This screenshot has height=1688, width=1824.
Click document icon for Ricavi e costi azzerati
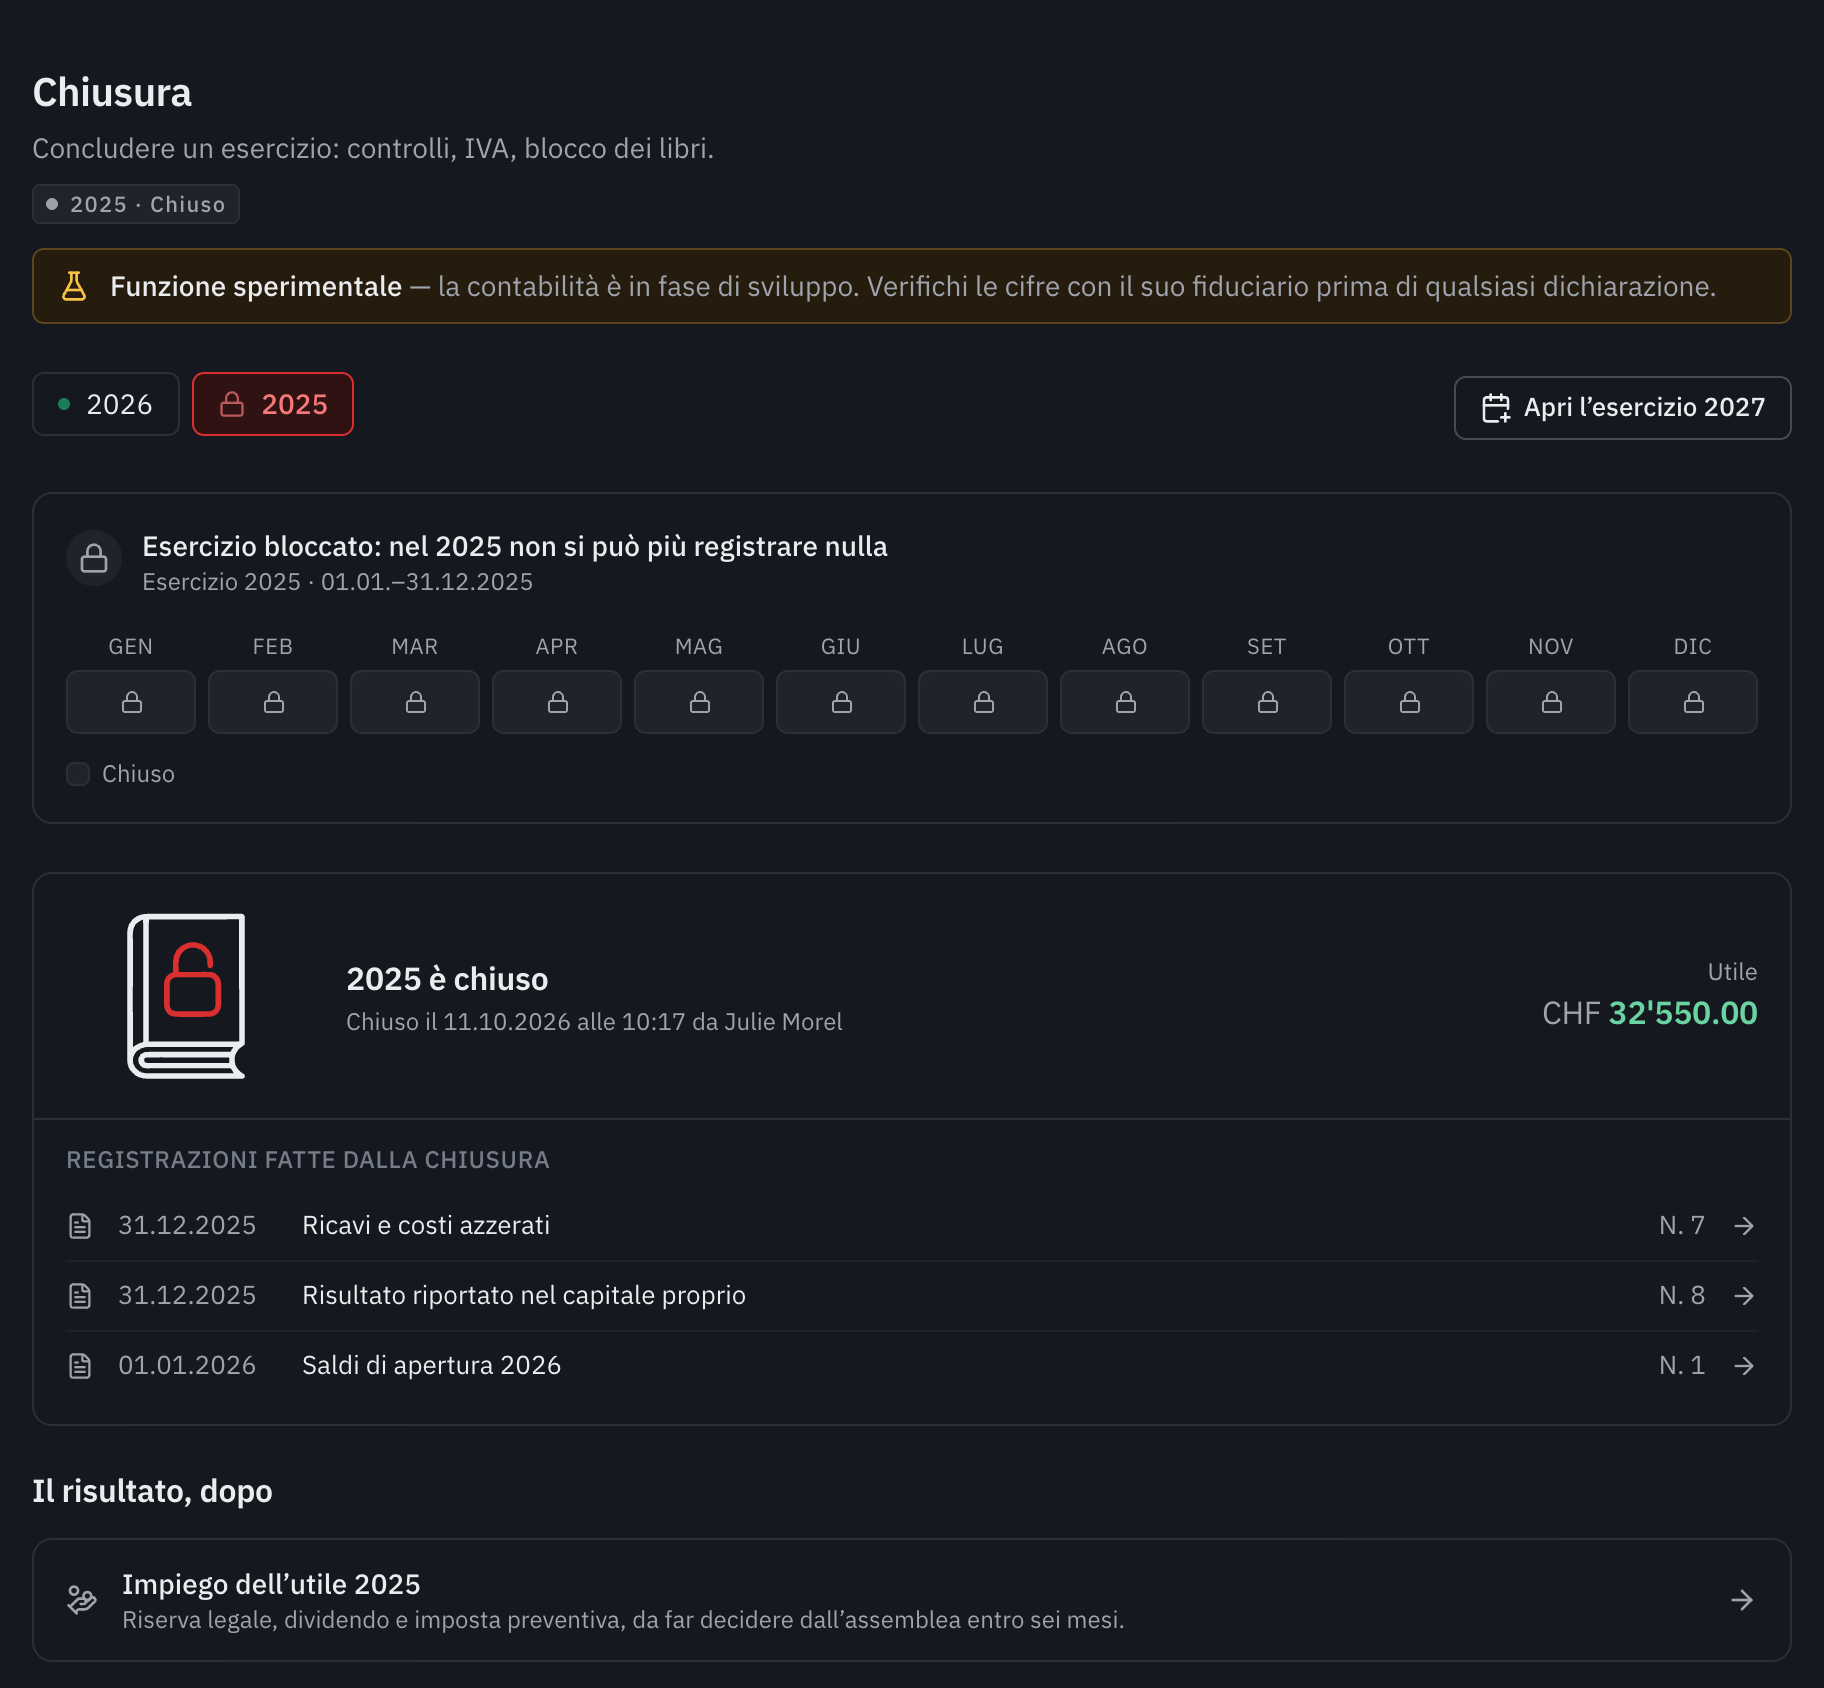click(80, 1226)
